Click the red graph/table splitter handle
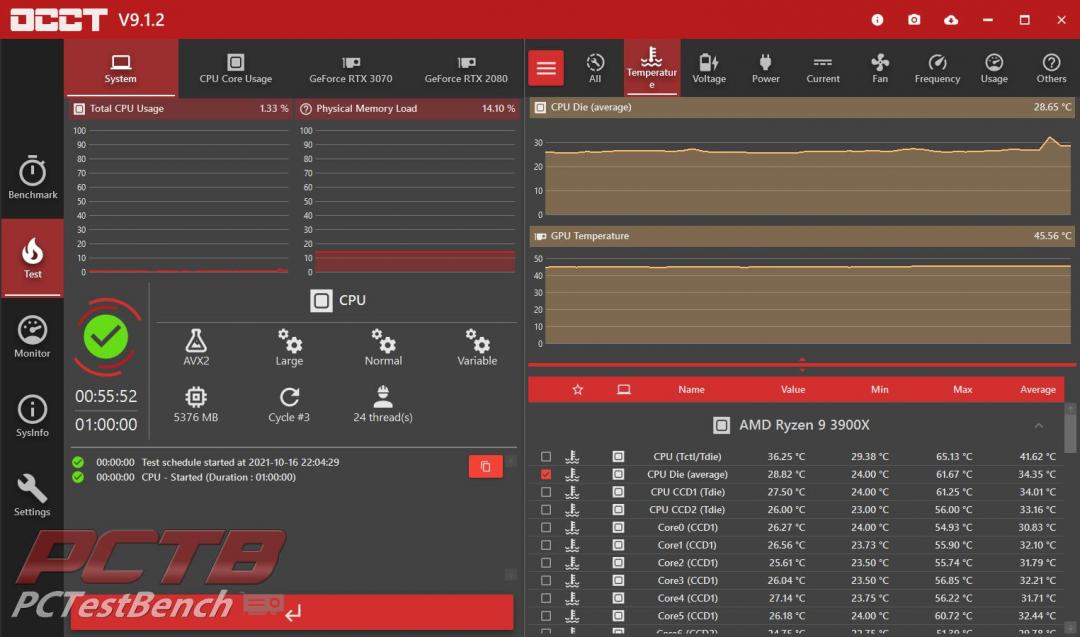Viewport: 1080px width, 637px height. [802, 364]
